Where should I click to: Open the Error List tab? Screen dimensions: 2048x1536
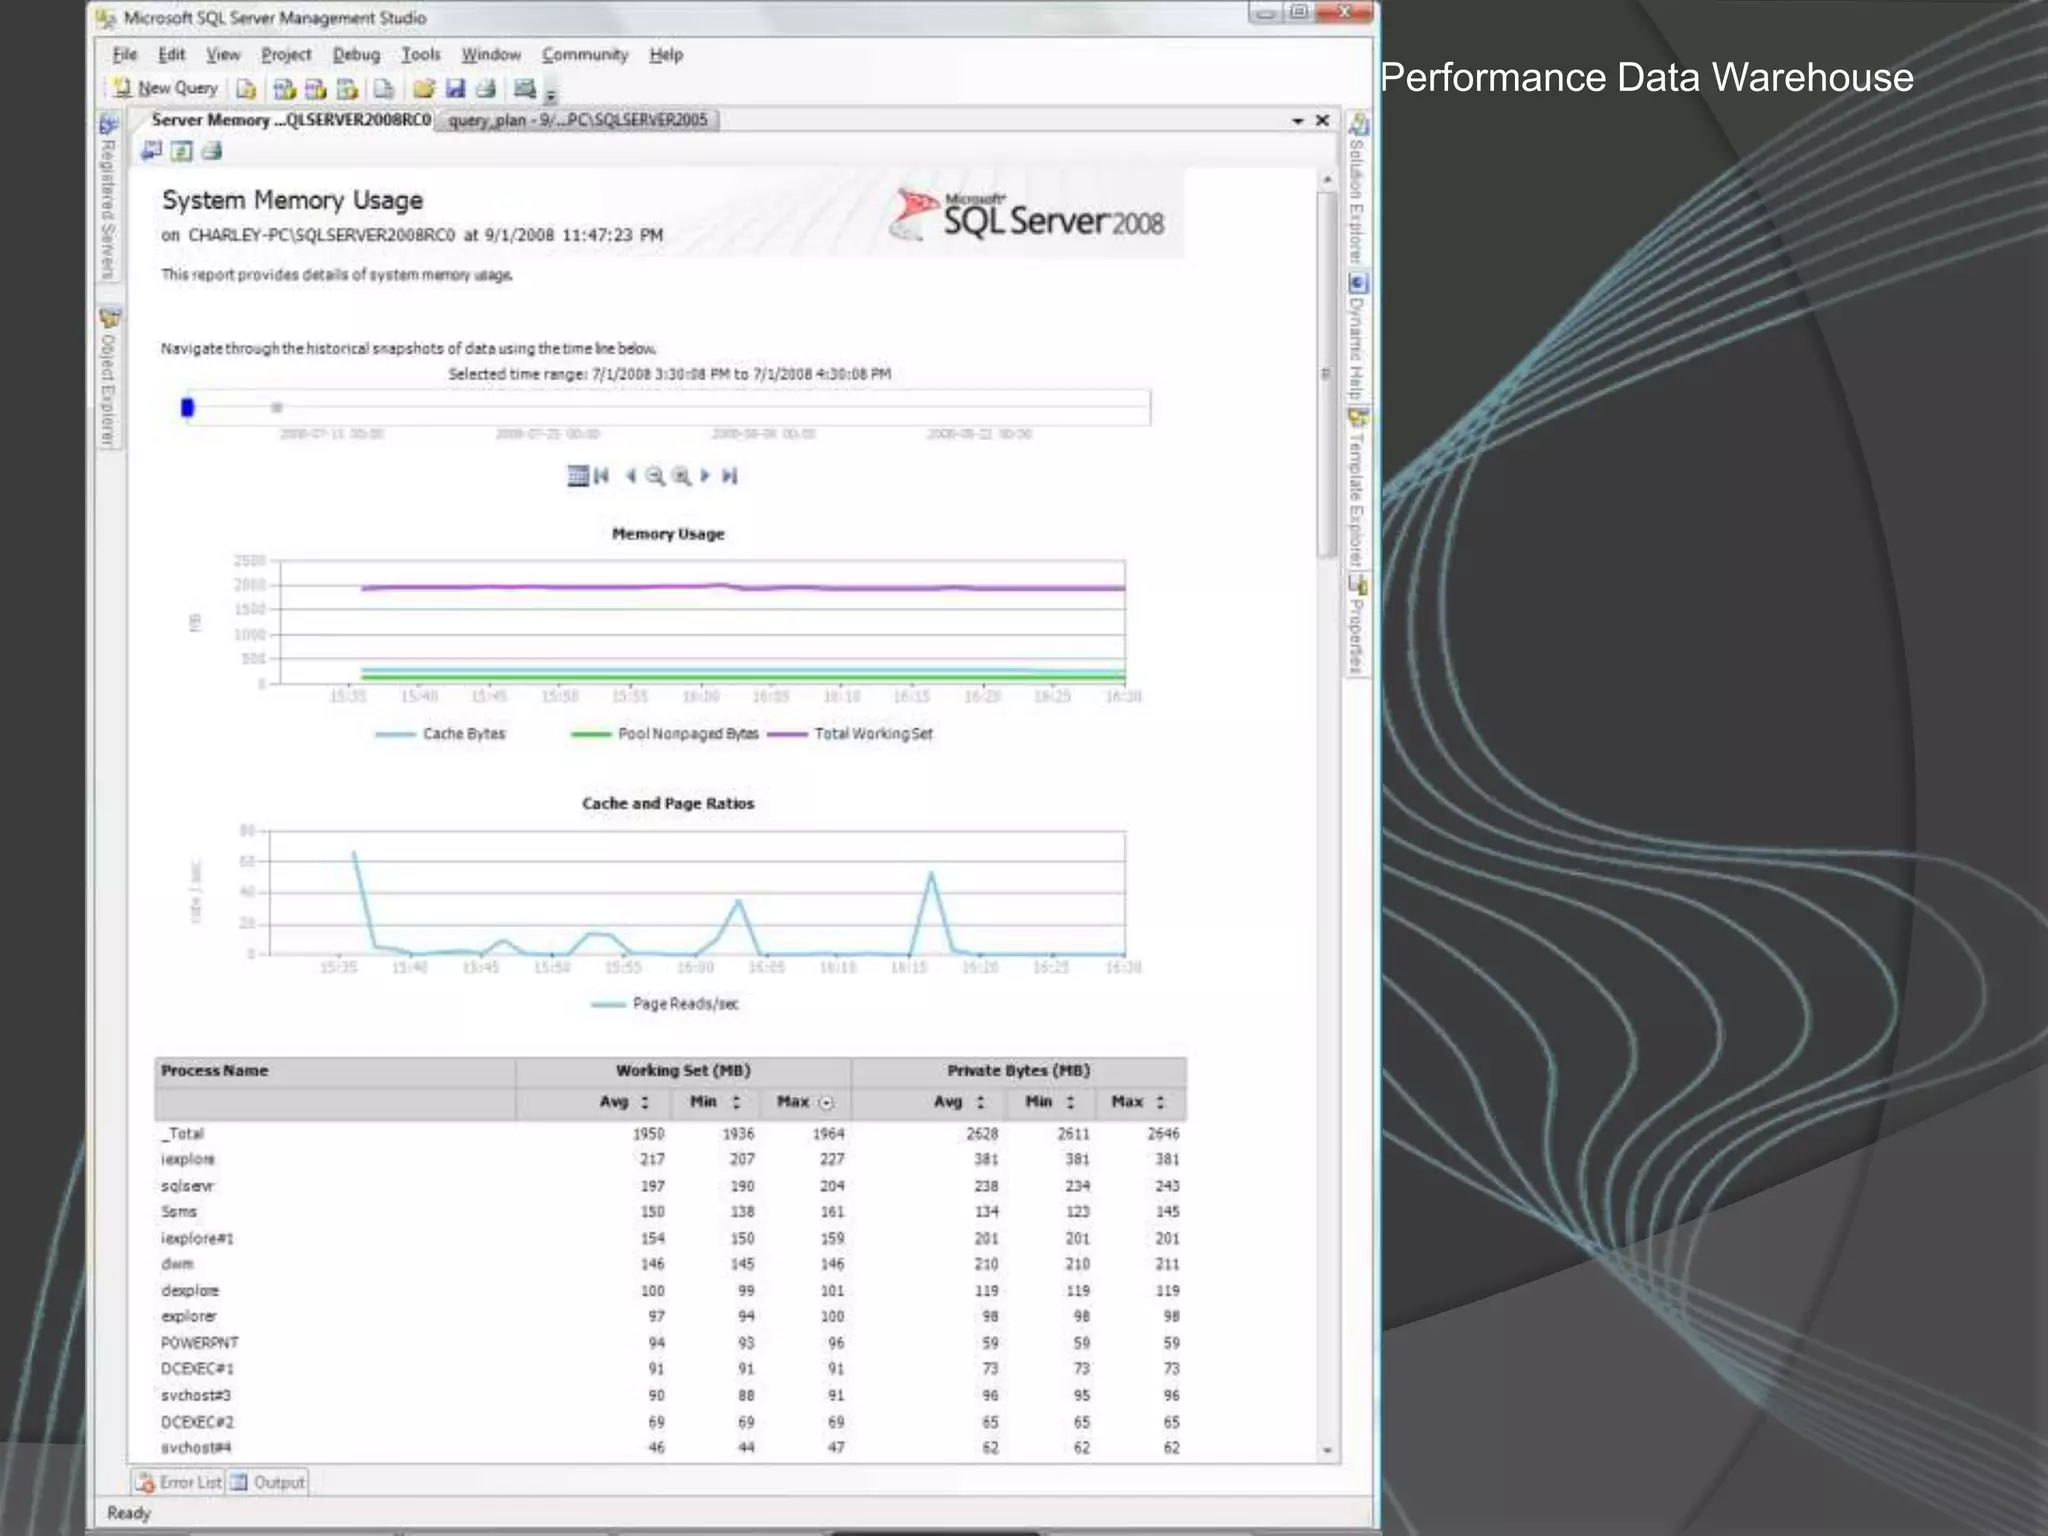coord(179,1483)
